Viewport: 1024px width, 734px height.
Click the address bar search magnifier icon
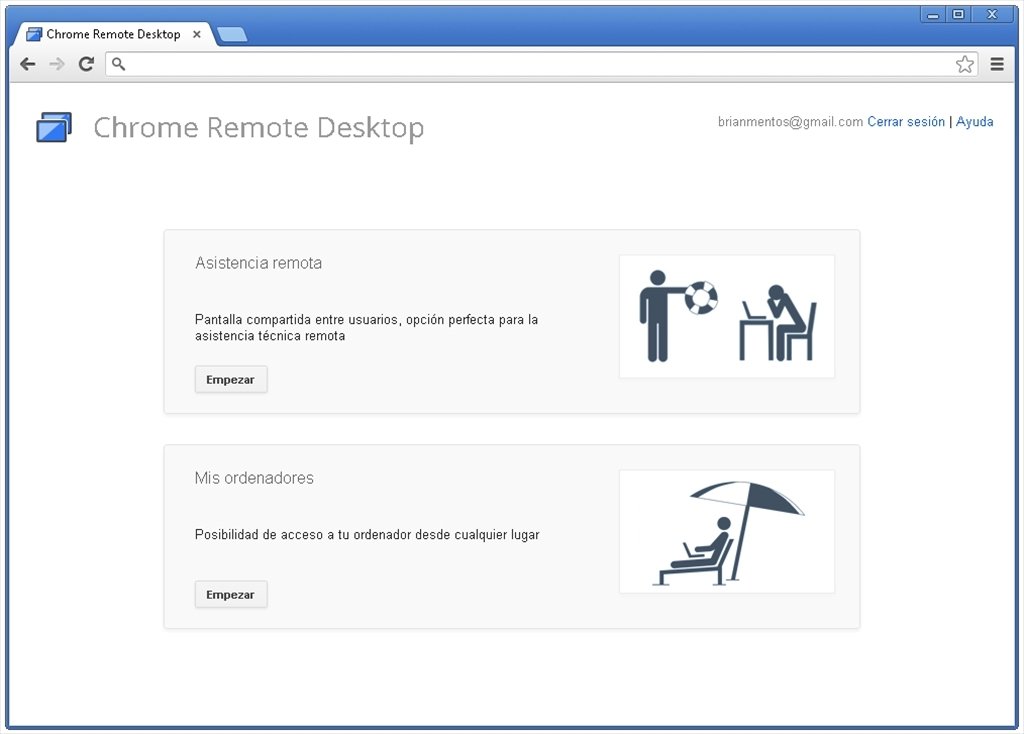pyautogui.click(x=118, y=64)
